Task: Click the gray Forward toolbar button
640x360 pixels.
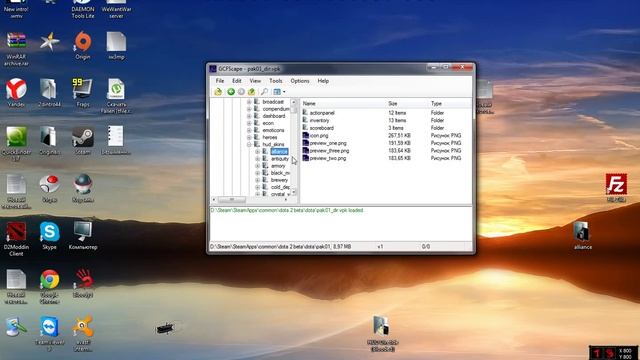Action: (241, 92)
